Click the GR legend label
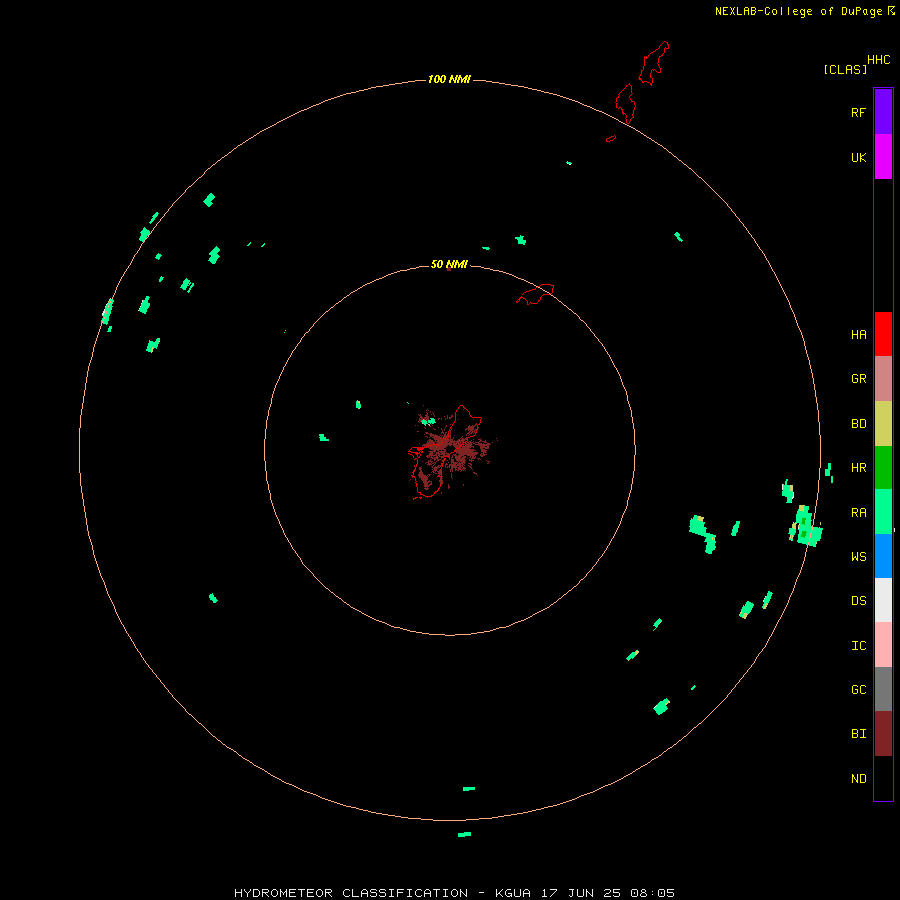The height and width of the screenshot is (900, 900). [x=858, y=379]
